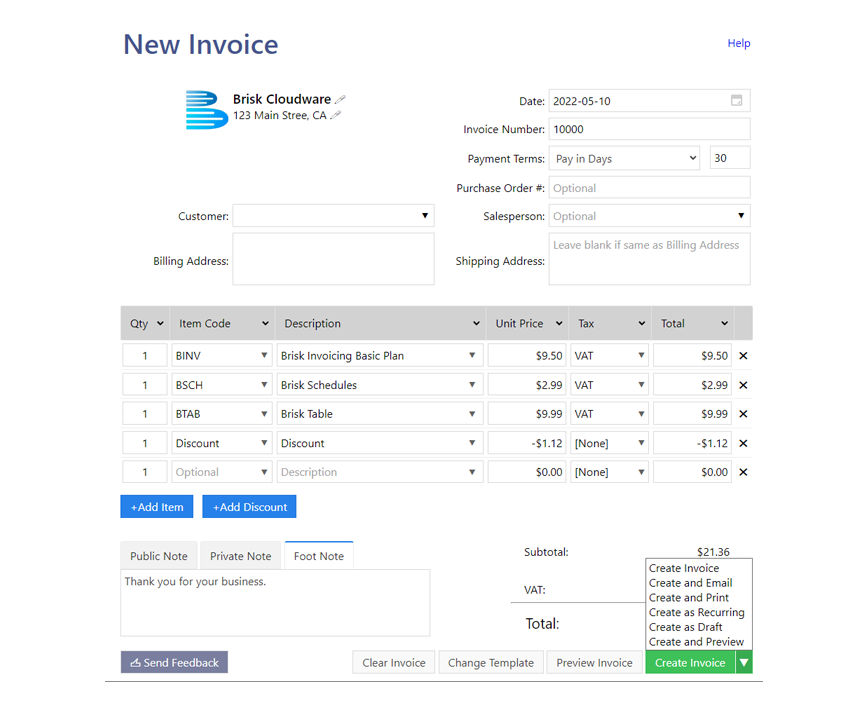Expand Unit Price column header options

[x=559, y=323]
